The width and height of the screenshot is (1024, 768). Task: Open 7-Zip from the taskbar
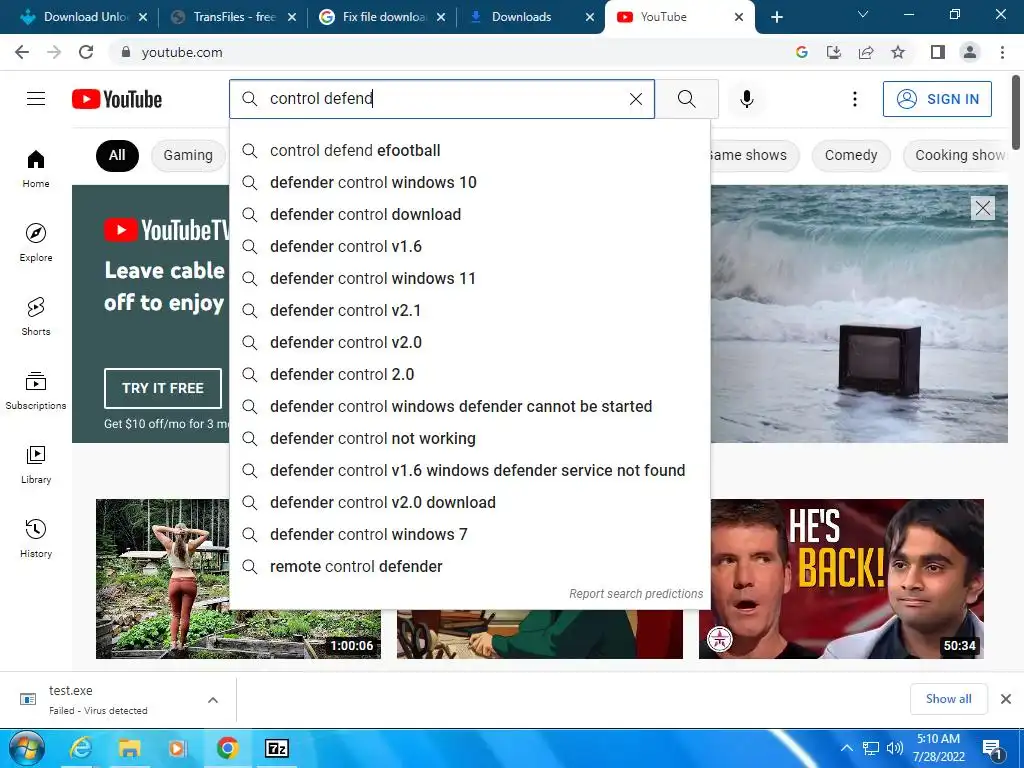[277, 748]
